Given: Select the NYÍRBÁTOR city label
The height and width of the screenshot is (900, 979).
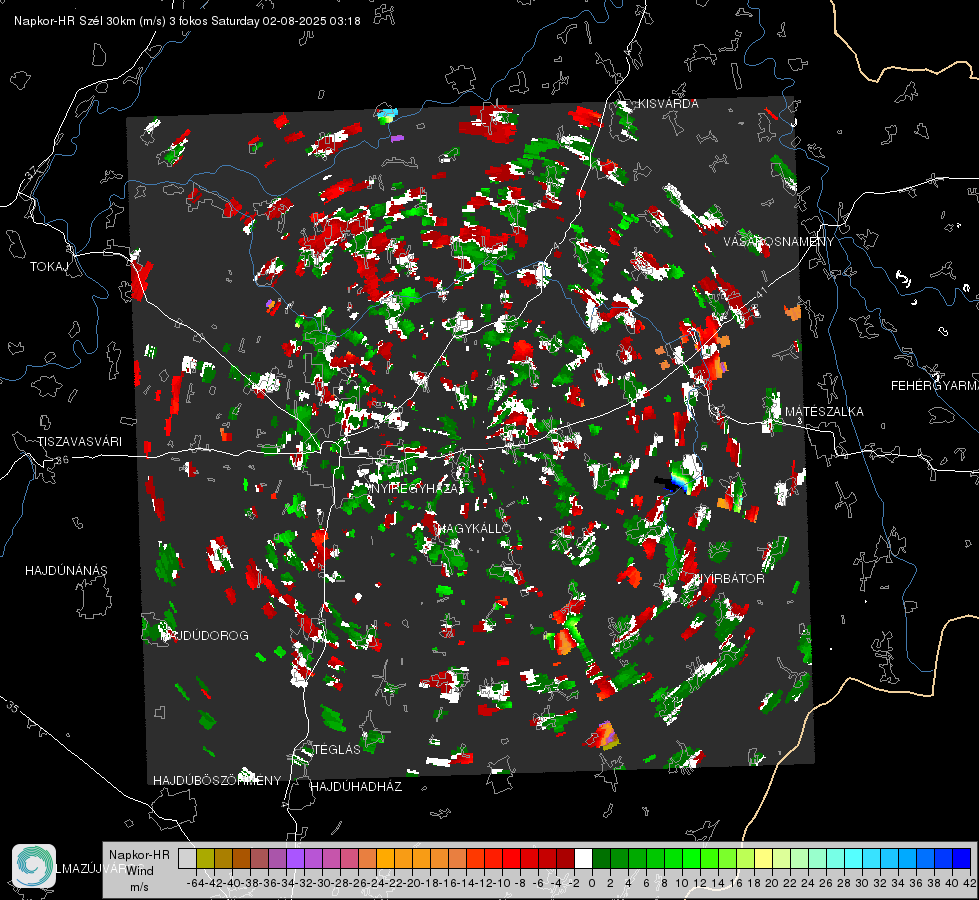Looking at the screenshot, I should click(730, 578).
